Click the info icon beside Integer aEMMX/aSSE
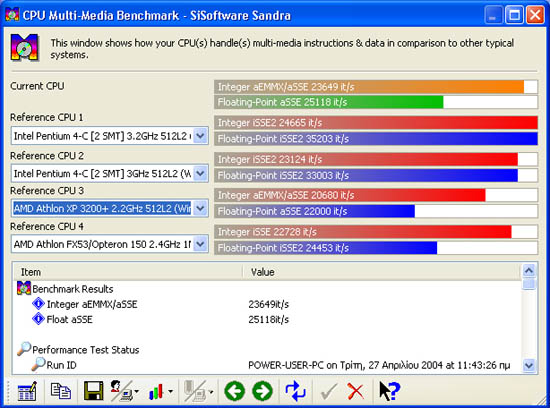The height and width of the screenshot is (408, 550). pyautogui.click(x=38, y=304)
